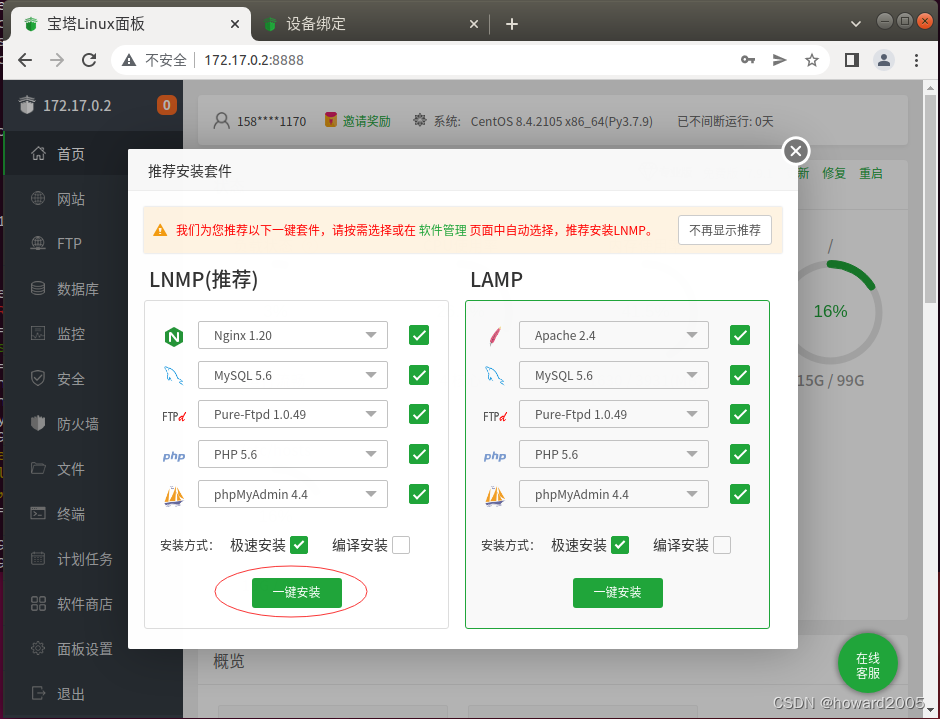Click the php icon in LNMP list
Screen dimensions: 940x719
pyautogui.click(x=174, y=456)
